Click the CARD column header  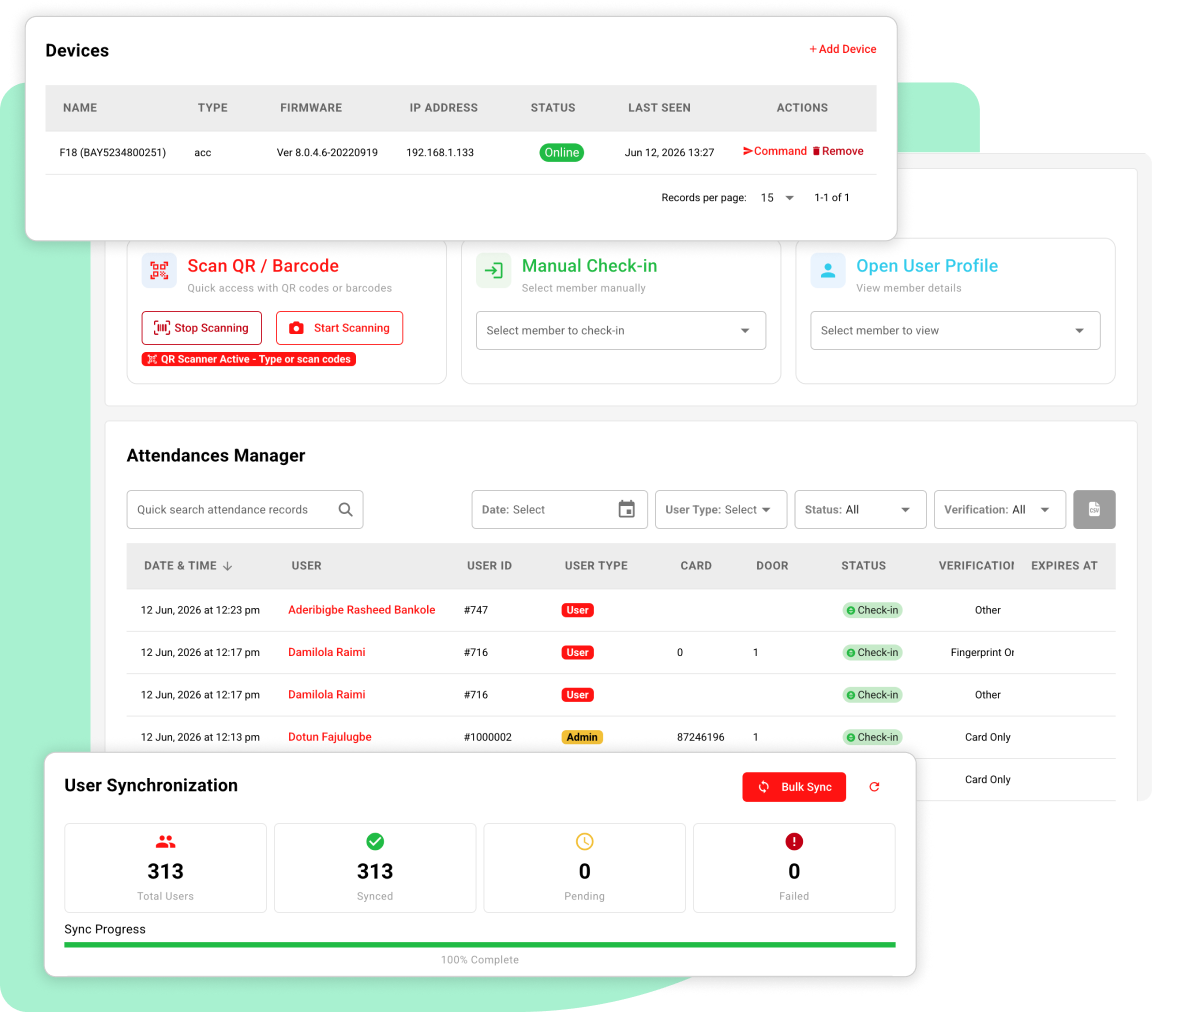[x=696, y=566]
